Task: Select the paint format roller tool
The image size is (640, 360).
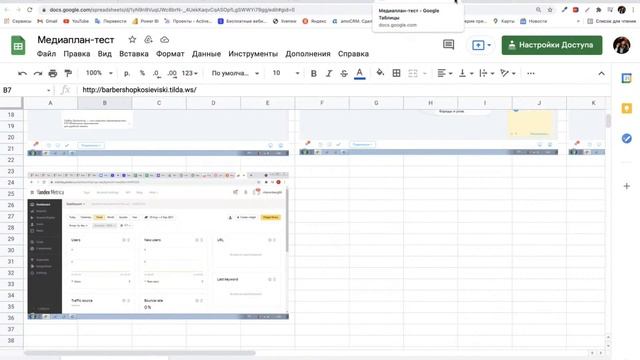Action: point(68,73)
